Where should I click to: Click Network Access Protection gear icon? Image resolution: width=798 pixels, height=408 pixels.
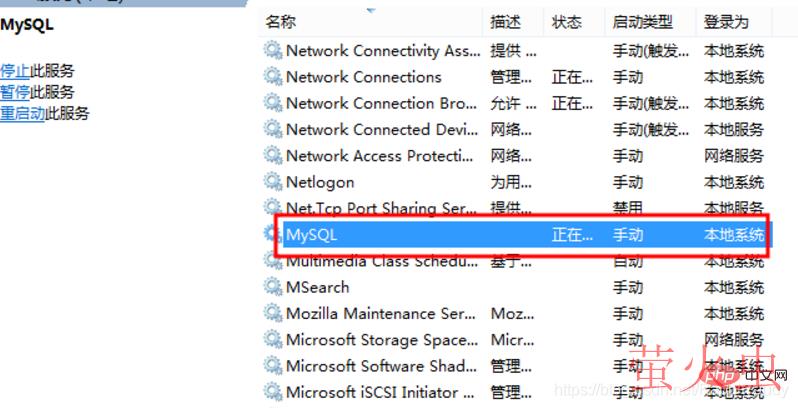click(273, 156)
